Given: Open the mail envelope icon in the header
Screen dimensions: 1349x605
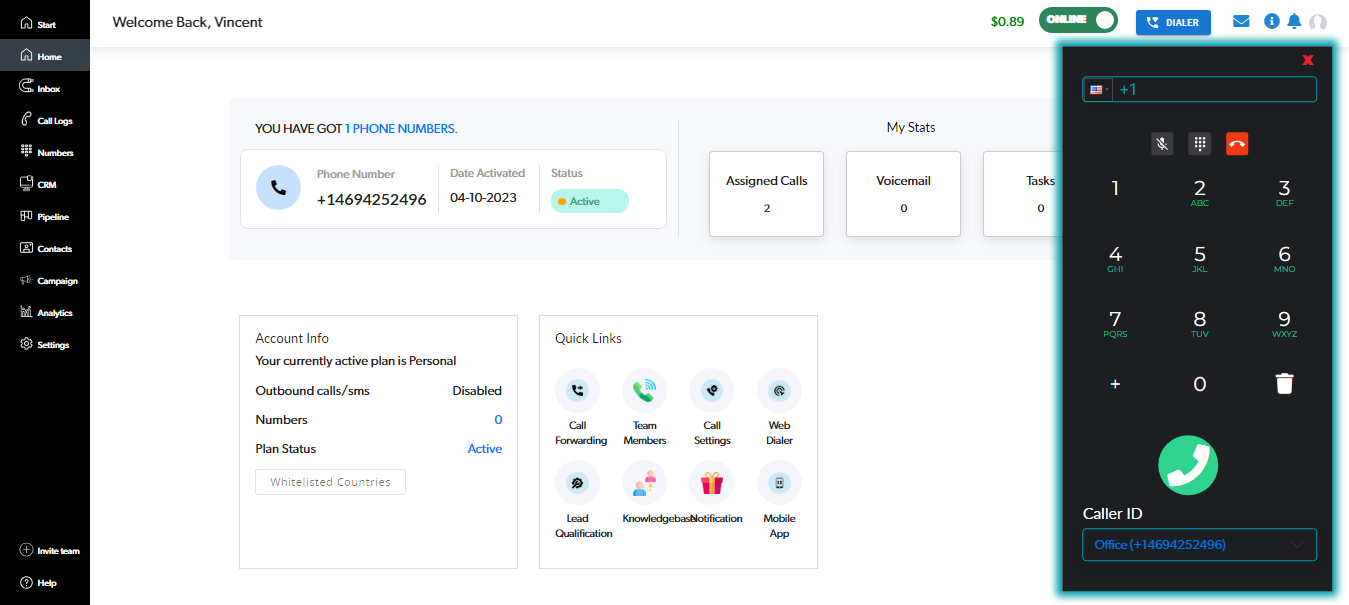Looking at the screenshot, I should 1241,21.
